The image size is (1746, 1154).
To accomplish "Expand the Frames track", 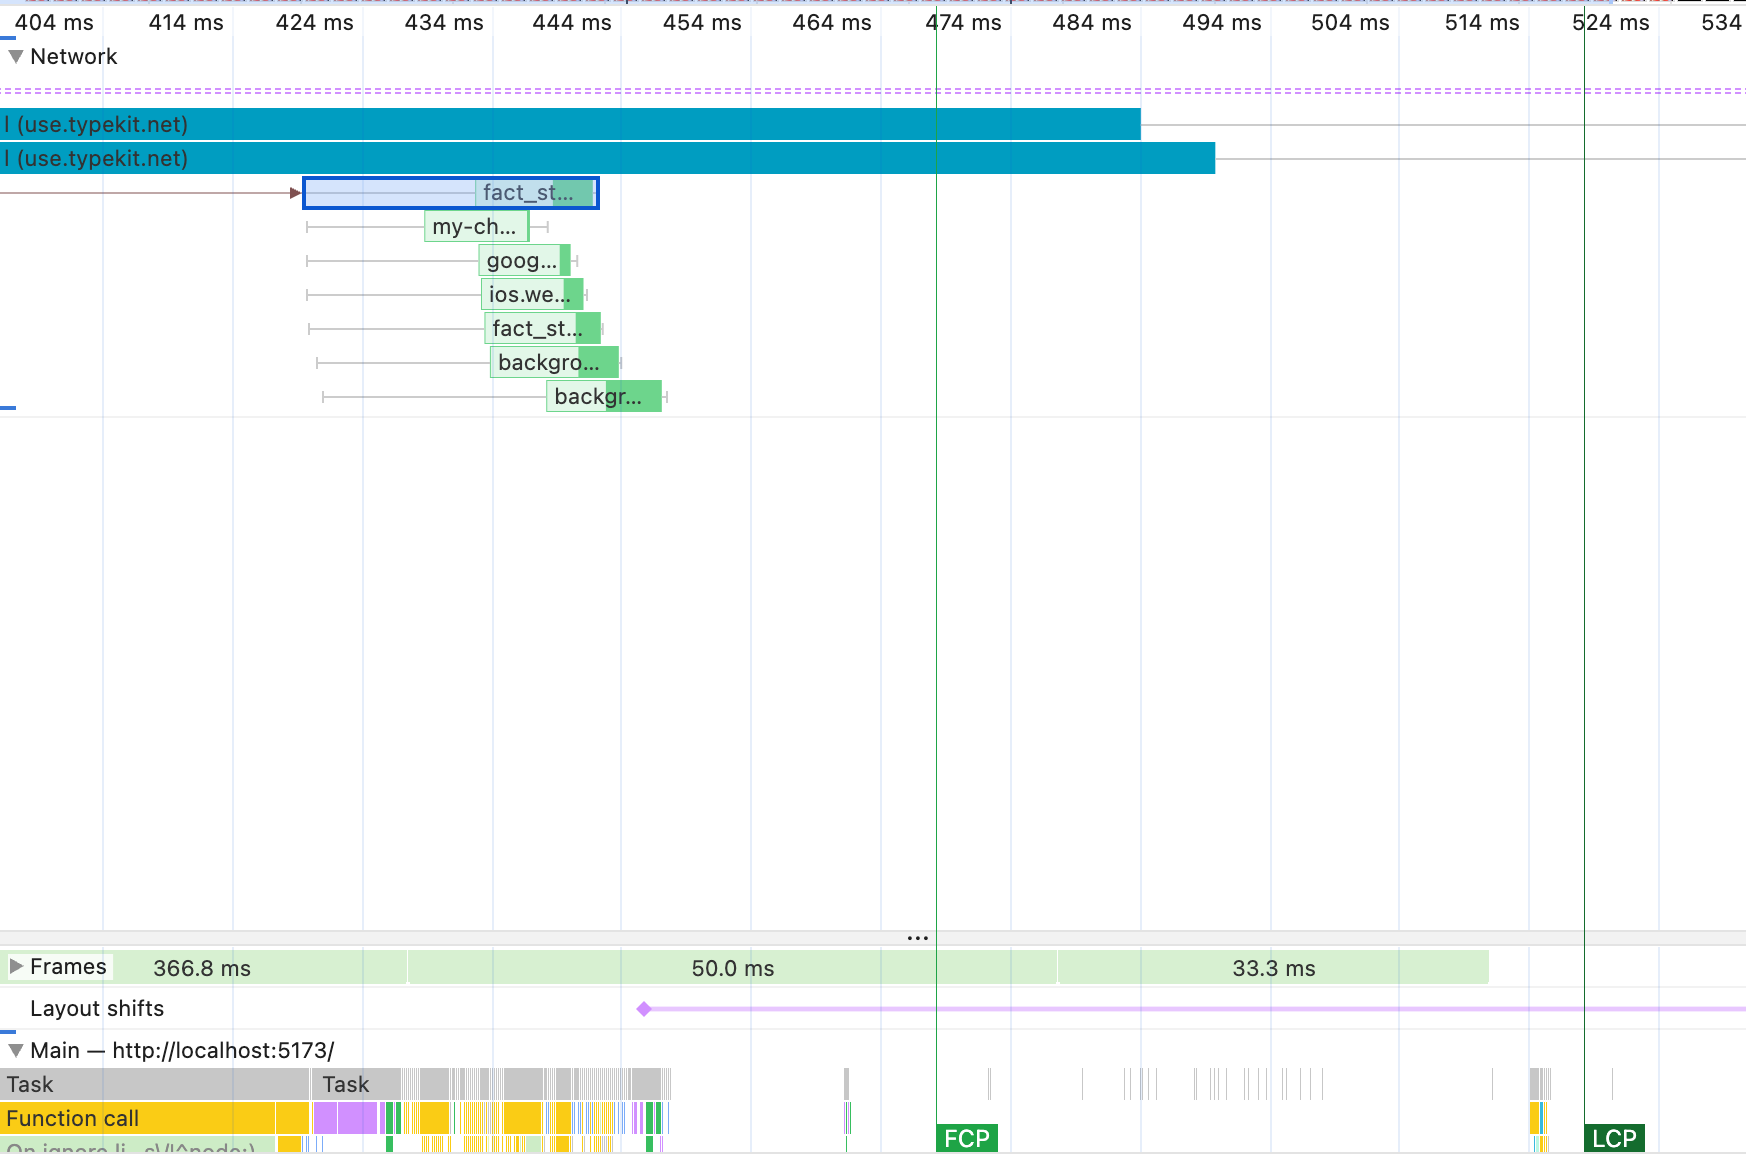I will (x=16, y=967).
